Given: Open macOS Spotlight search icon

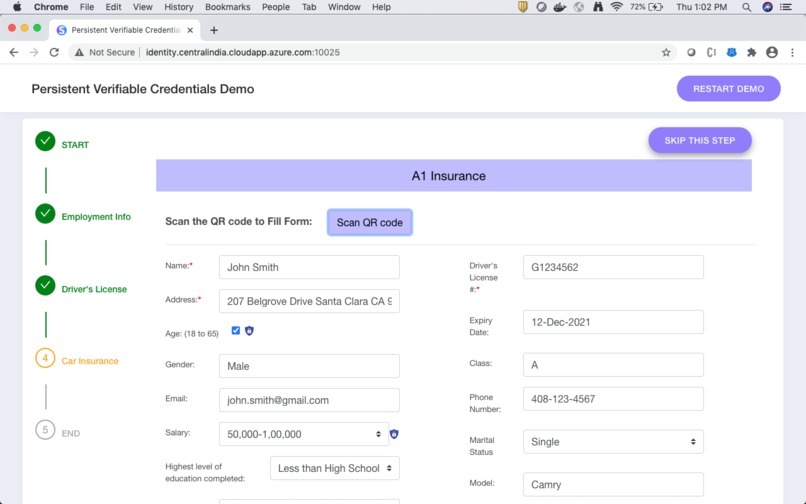Looking at the screenshot, I should pos(746,7).
